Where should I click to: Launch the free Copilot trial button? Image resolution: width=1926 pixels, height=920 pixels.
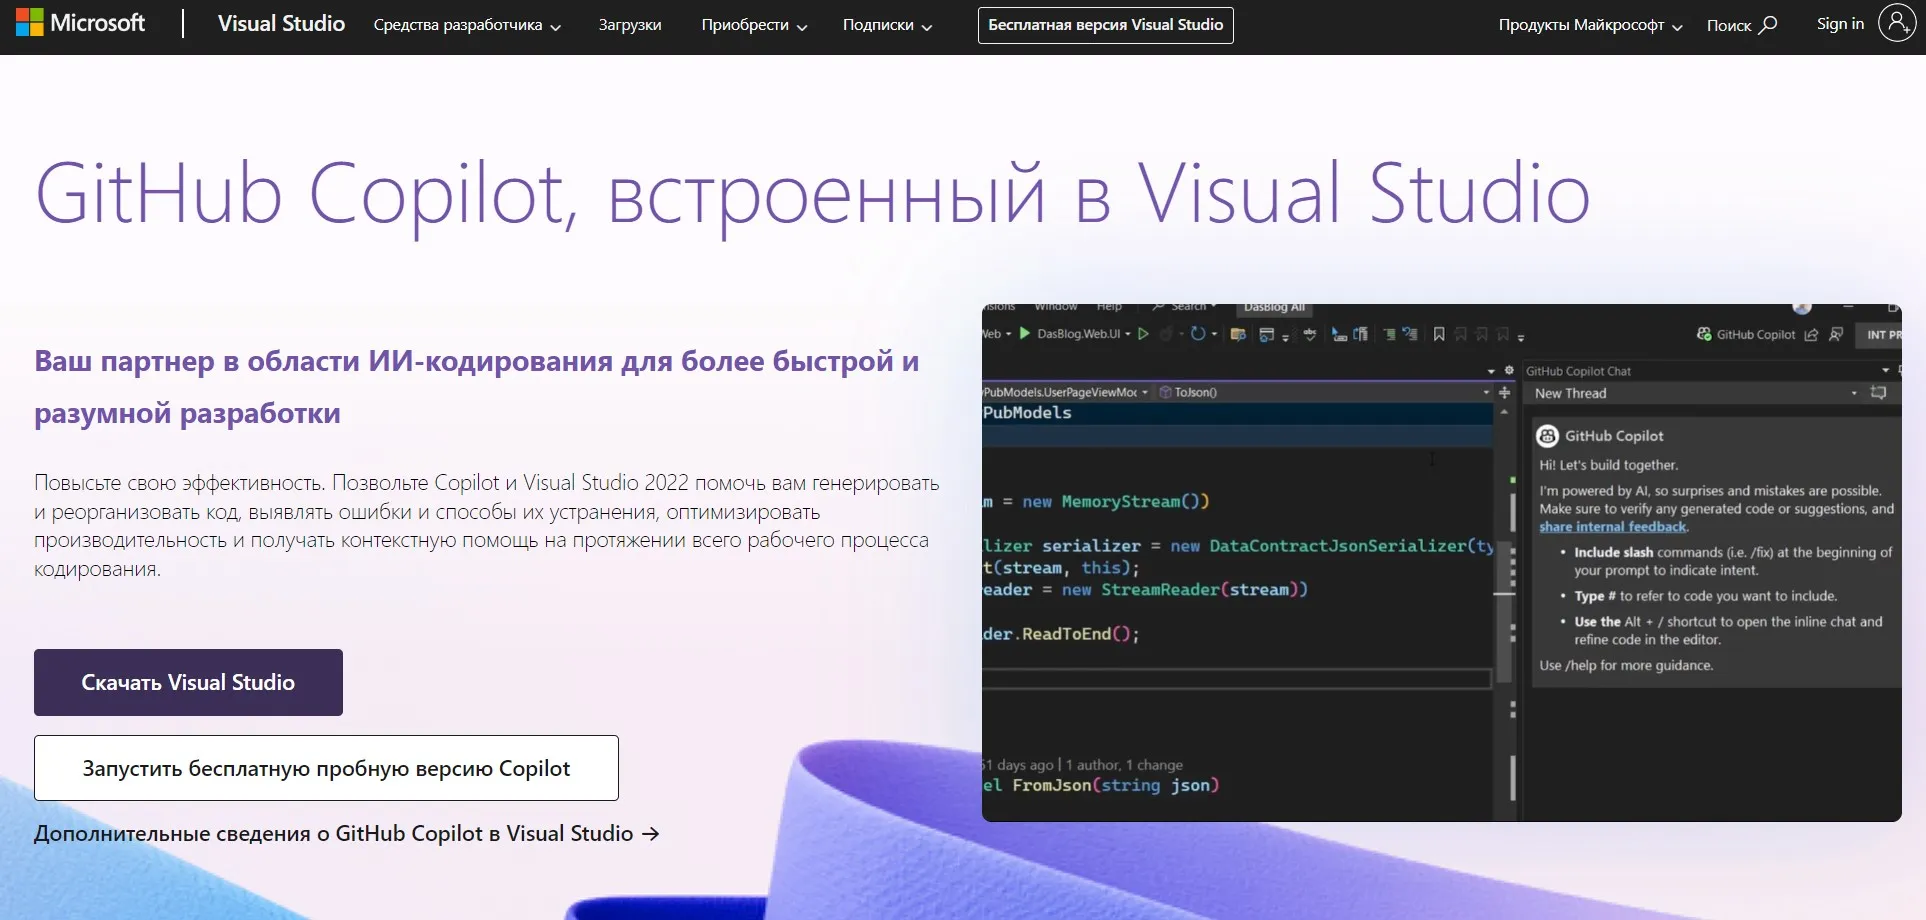(x=326, y=768)
